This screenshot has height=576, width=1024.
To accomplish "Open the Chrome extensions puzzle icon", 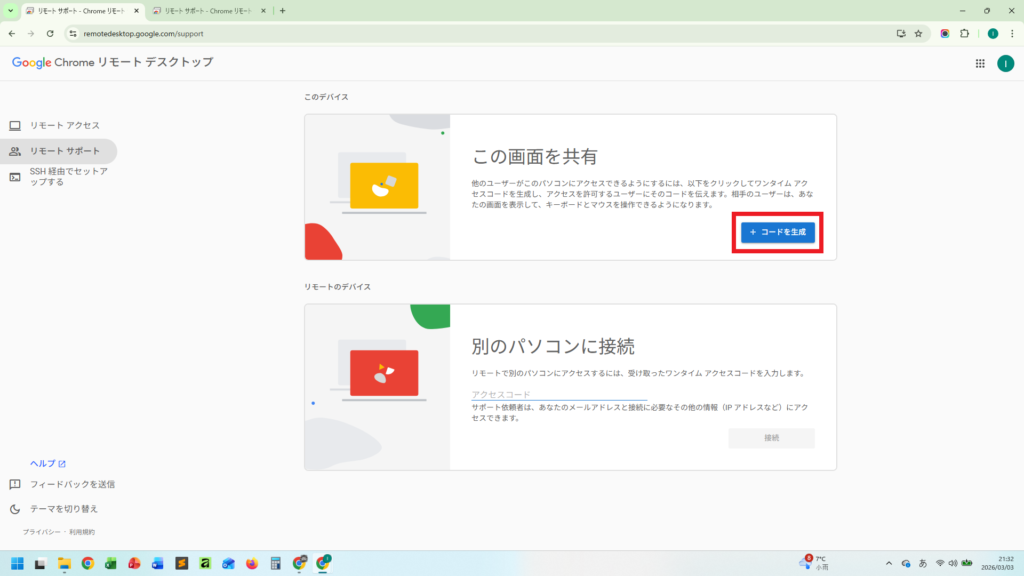I will [x=964, y=33].
